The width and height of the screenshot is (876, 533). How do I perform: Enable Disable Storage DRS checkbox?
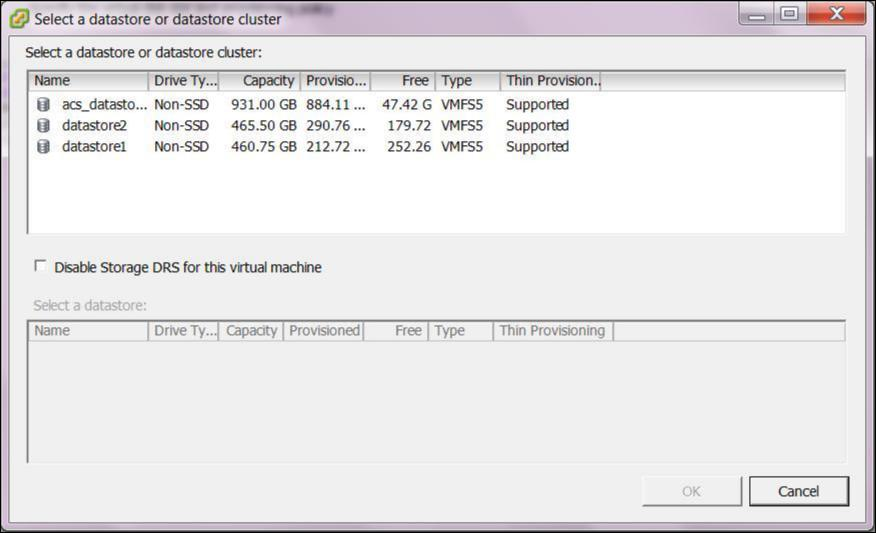coord(40,266)
